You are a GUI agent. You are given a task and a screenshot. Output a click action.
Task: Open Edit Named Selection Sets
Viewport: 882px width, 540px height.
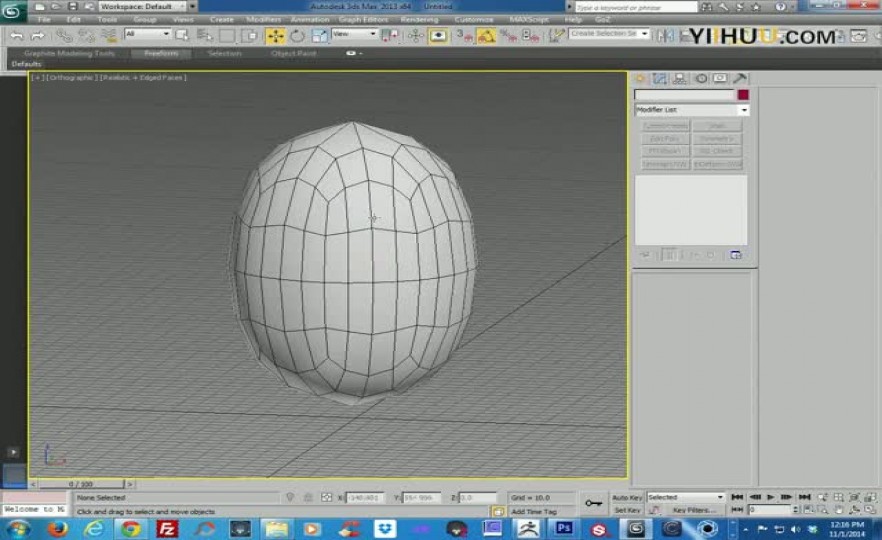[x=556, y=35]
